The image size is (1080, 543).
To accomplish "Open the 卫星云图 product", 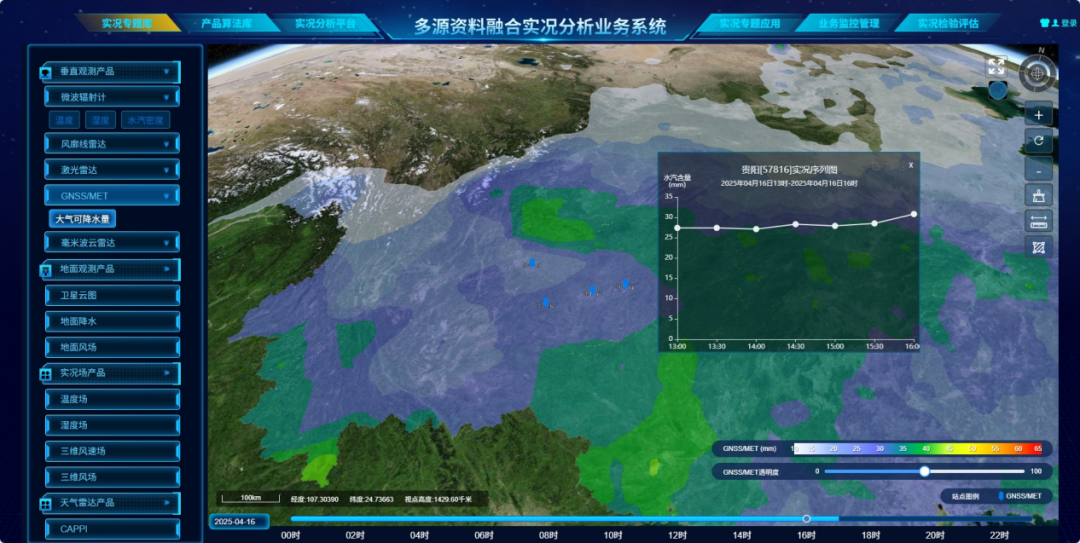I will pos(112,296).
